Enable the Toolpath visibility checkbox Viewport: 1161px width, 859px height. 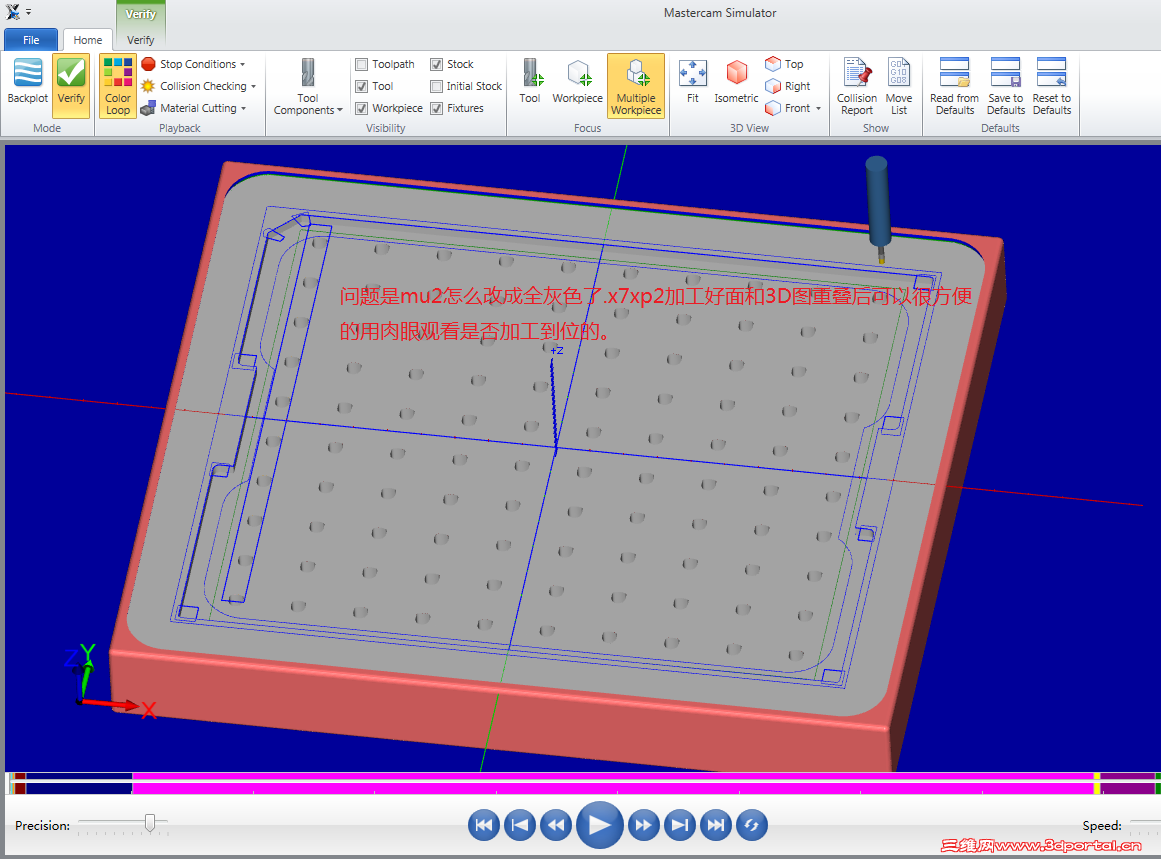(361, 64)
